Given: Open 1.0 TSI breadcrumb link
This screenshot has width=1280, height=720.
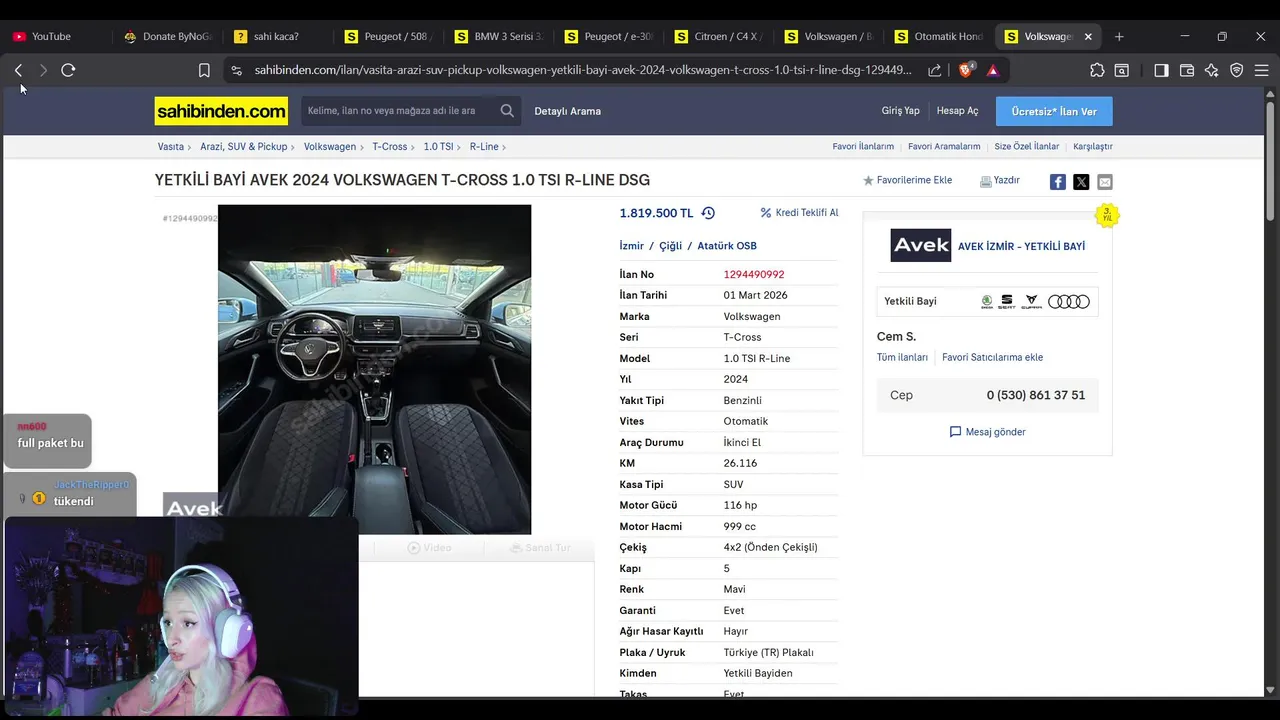Looking at the screenshot, I should click(438, 147).
